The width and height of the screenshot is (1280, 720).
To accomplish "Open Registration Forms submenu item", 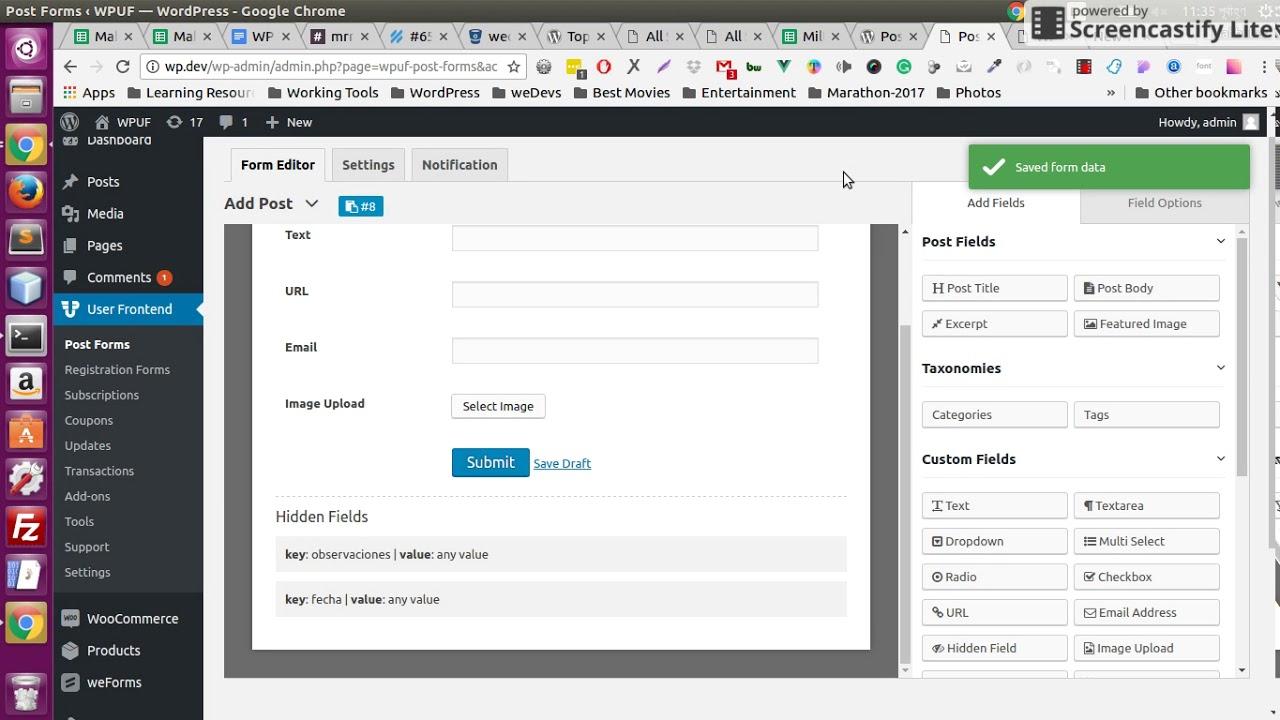I will [x=117, y=370].
